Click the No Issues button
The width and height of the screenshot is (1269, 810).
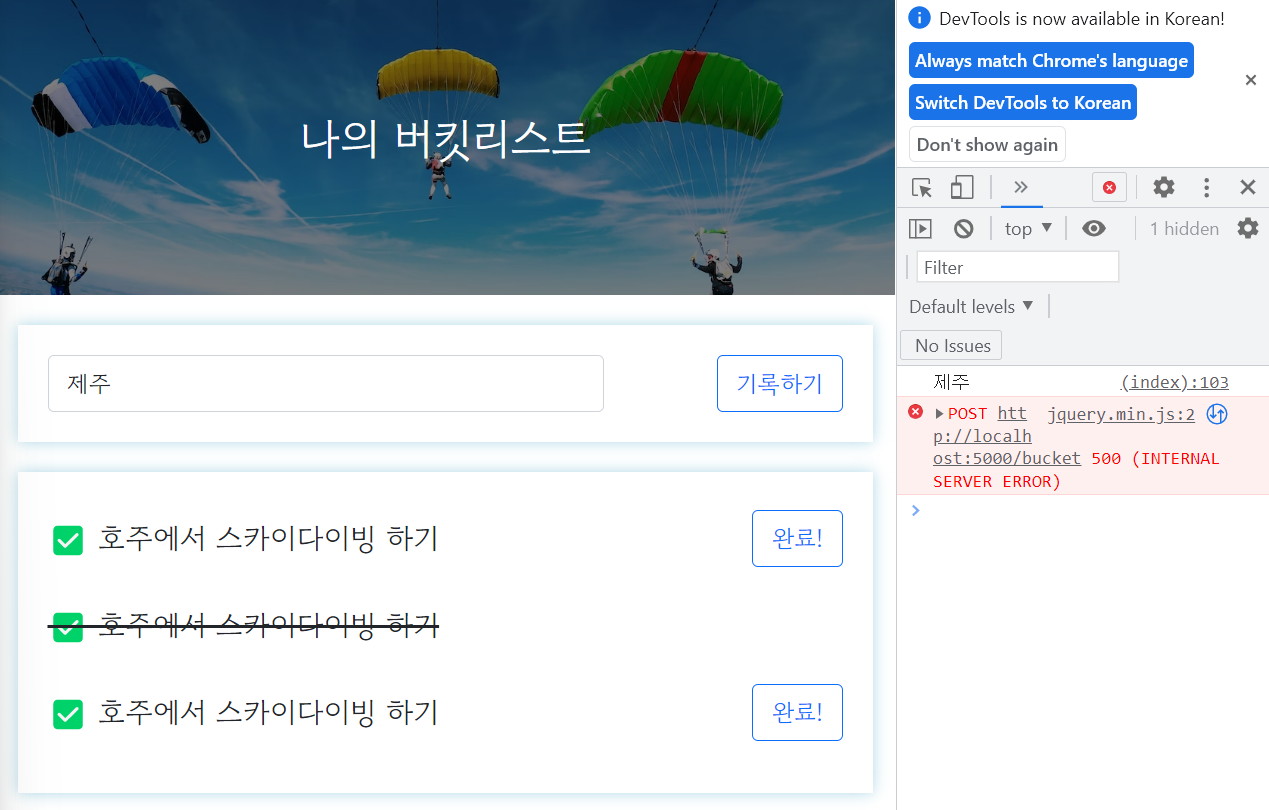click(951, 345)
